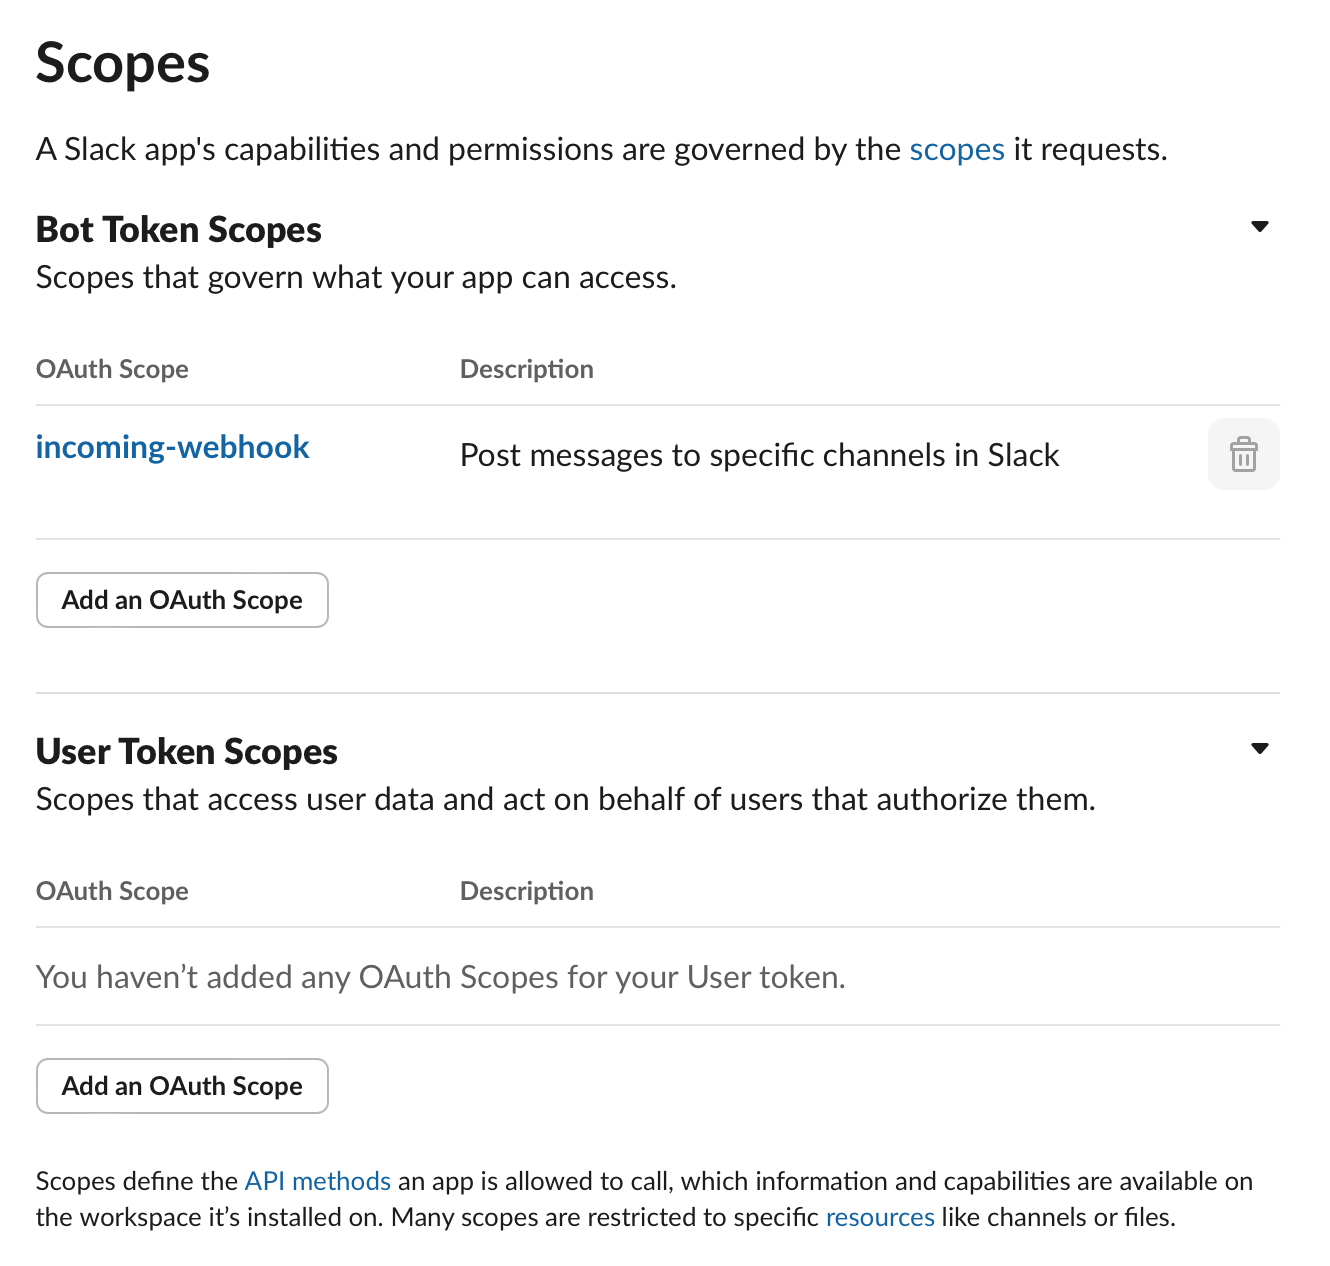Screen dimensions: 1330x1266
Task: Open the Bot Token Scopes disclosure triangle
Action: (1261, 227)
